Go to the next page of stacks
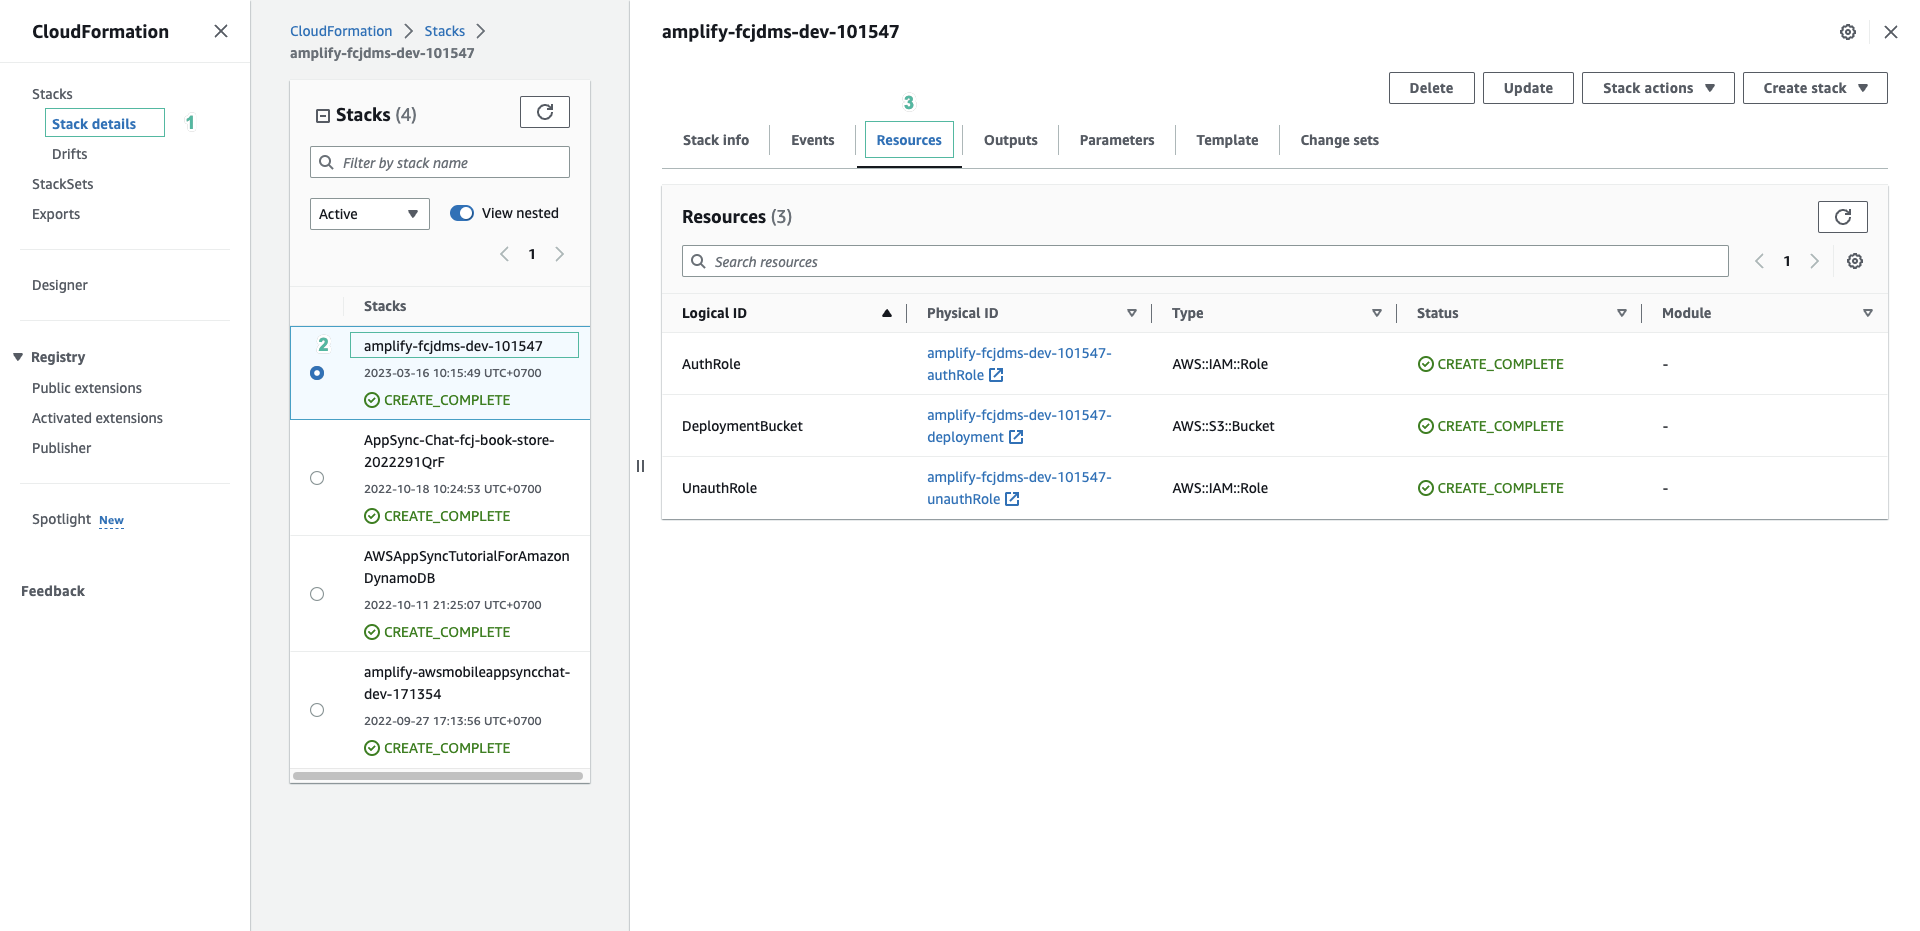Image resolution: width=1920 pixels, height=931 pixels. [x=560, y=254]
